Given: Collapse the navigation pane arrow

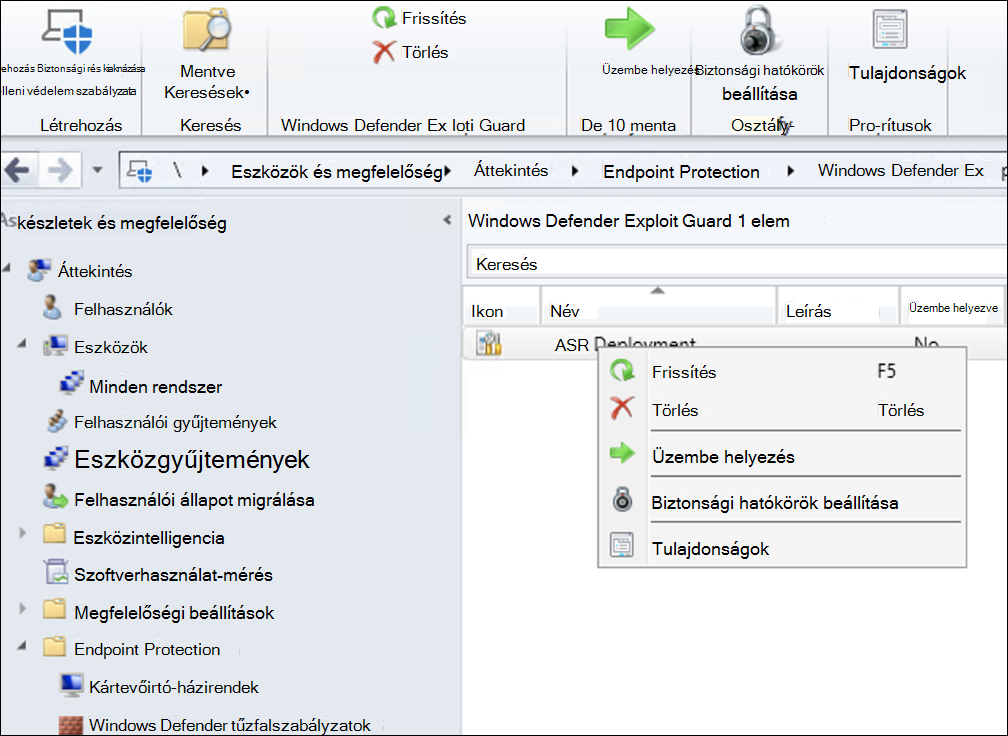Looking at the screenshot, I should coord(447,220).
